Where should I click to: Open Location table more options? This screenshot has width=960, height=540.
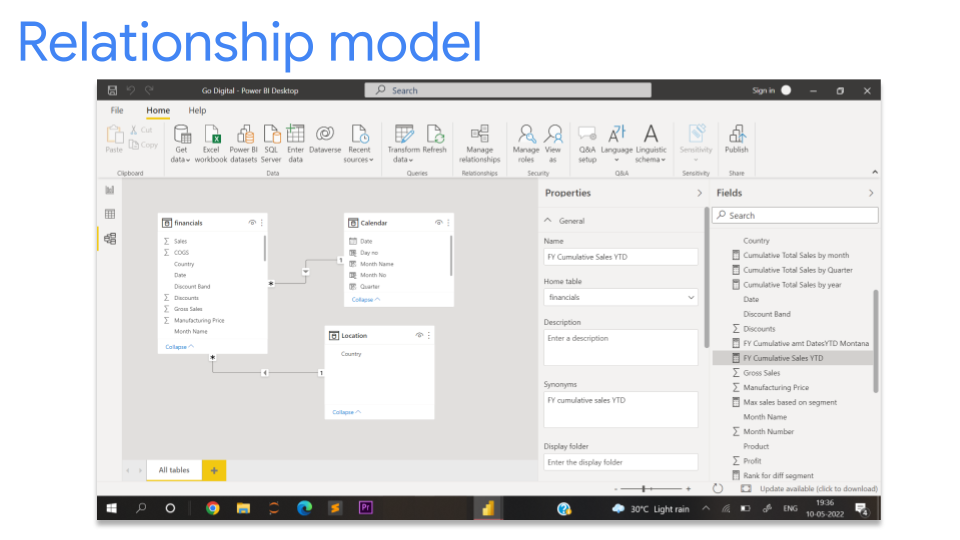coord(429,336)
